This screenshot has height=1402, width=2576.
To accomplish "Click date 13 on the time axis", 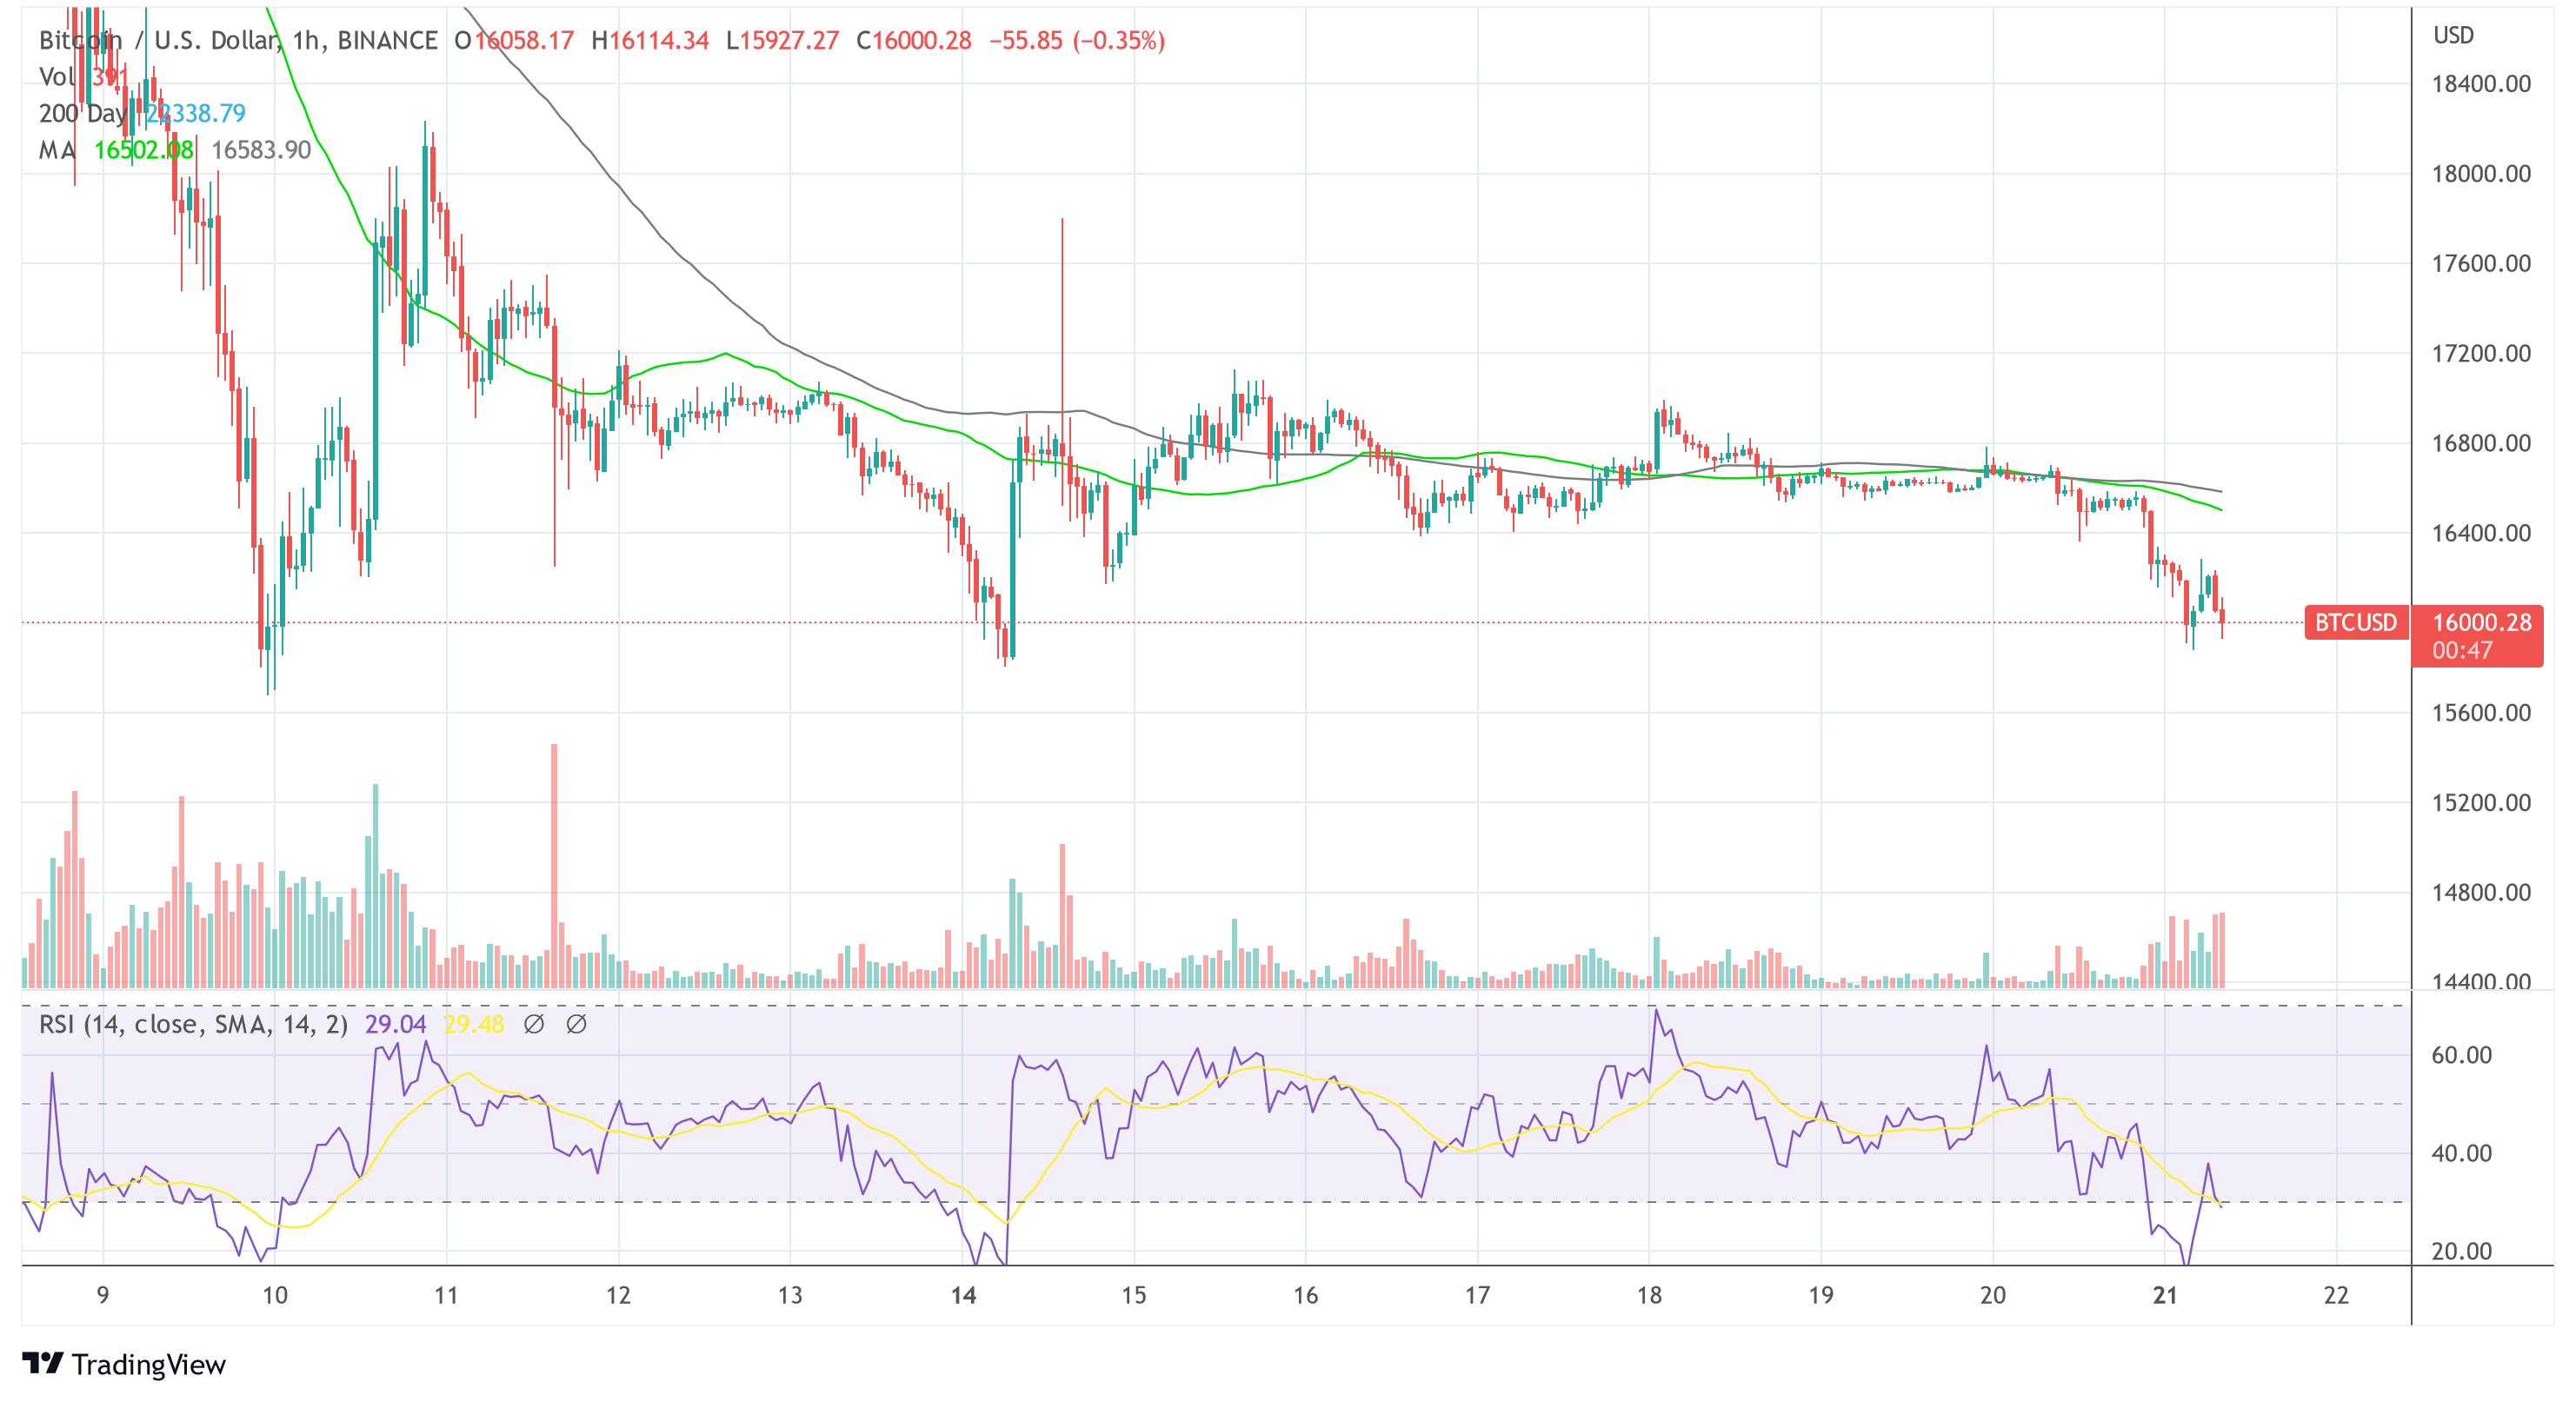I will click(x=790, y=1295).
